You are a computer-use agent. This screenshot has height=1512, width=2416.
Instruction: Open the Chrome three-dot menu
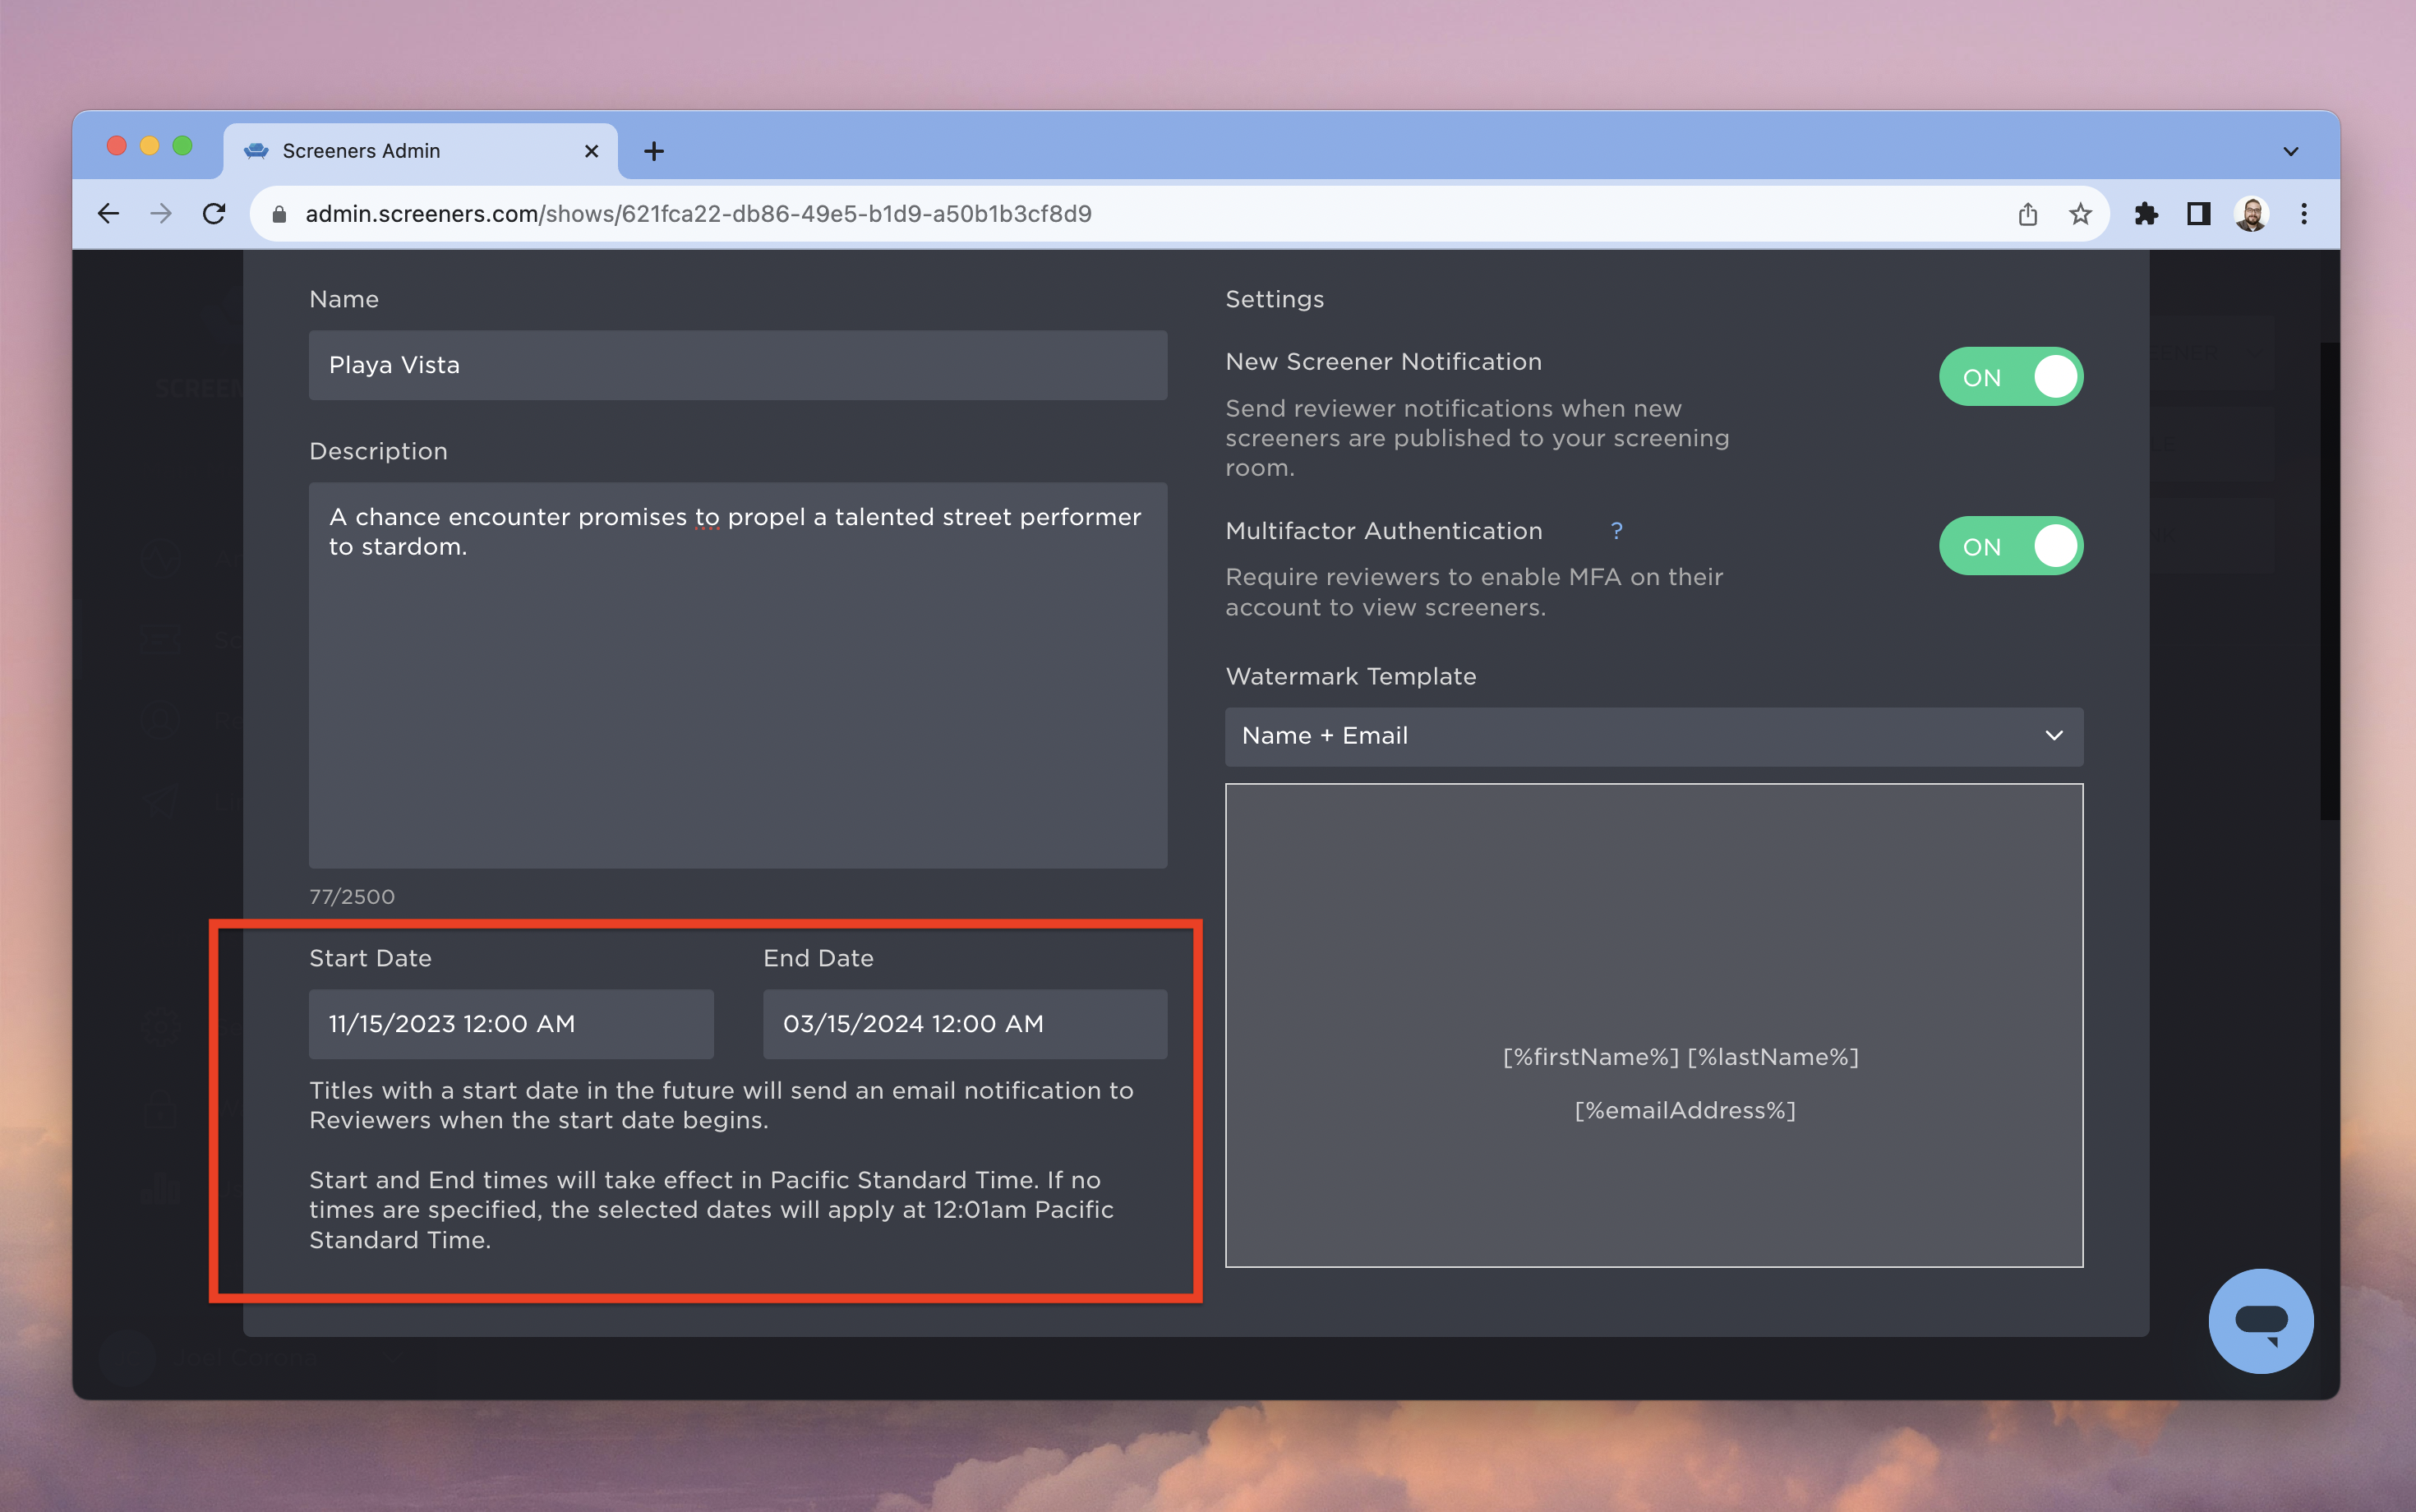(2304, 214)
